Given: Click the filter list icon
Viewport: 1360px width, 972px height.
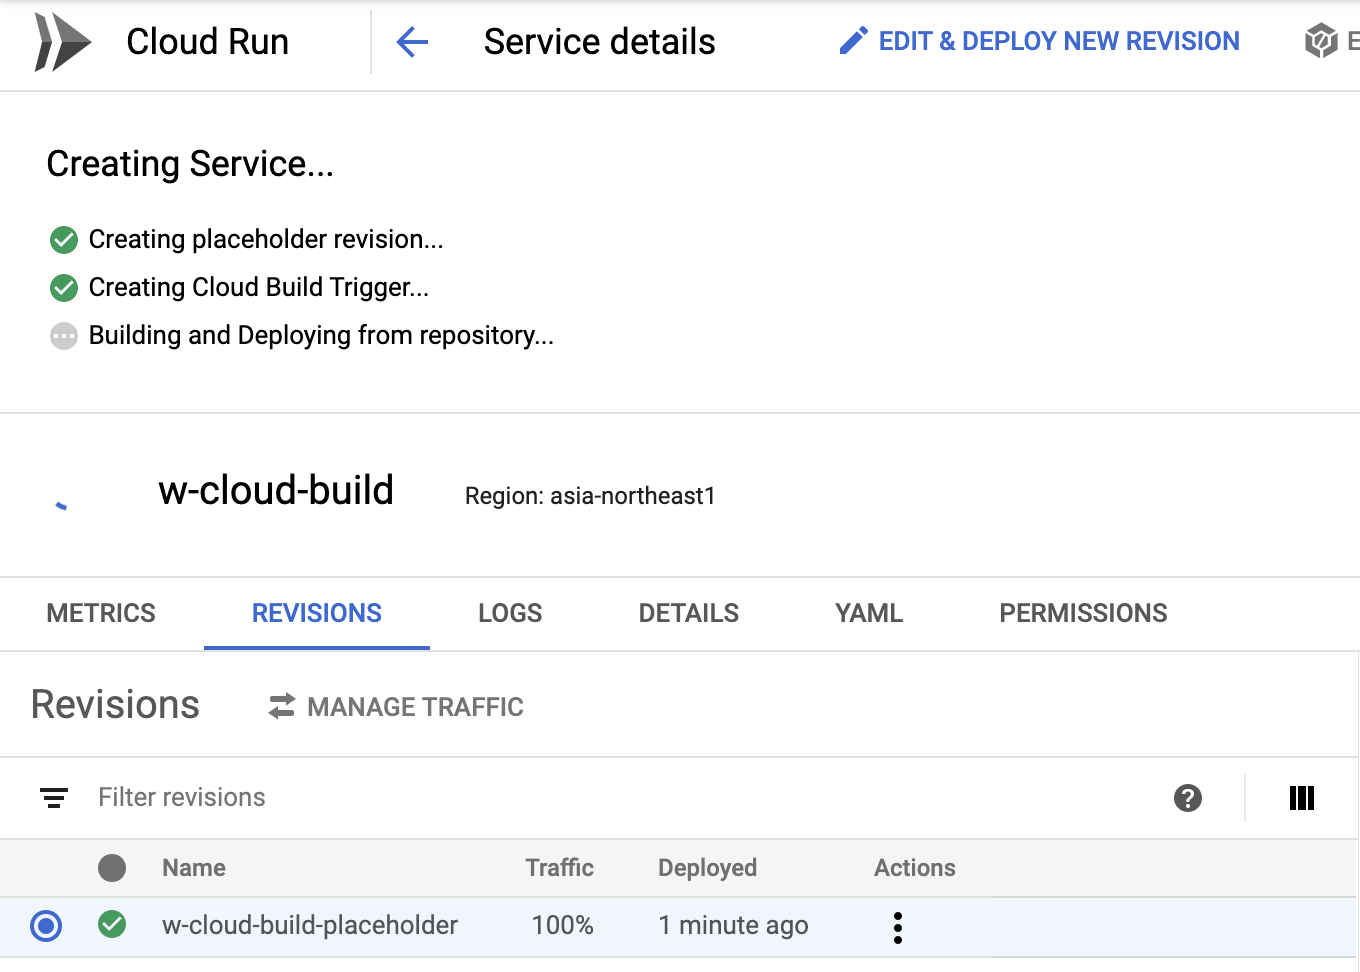Looking at the screenshot, I should pyautogui.click(x=54, y=798).
